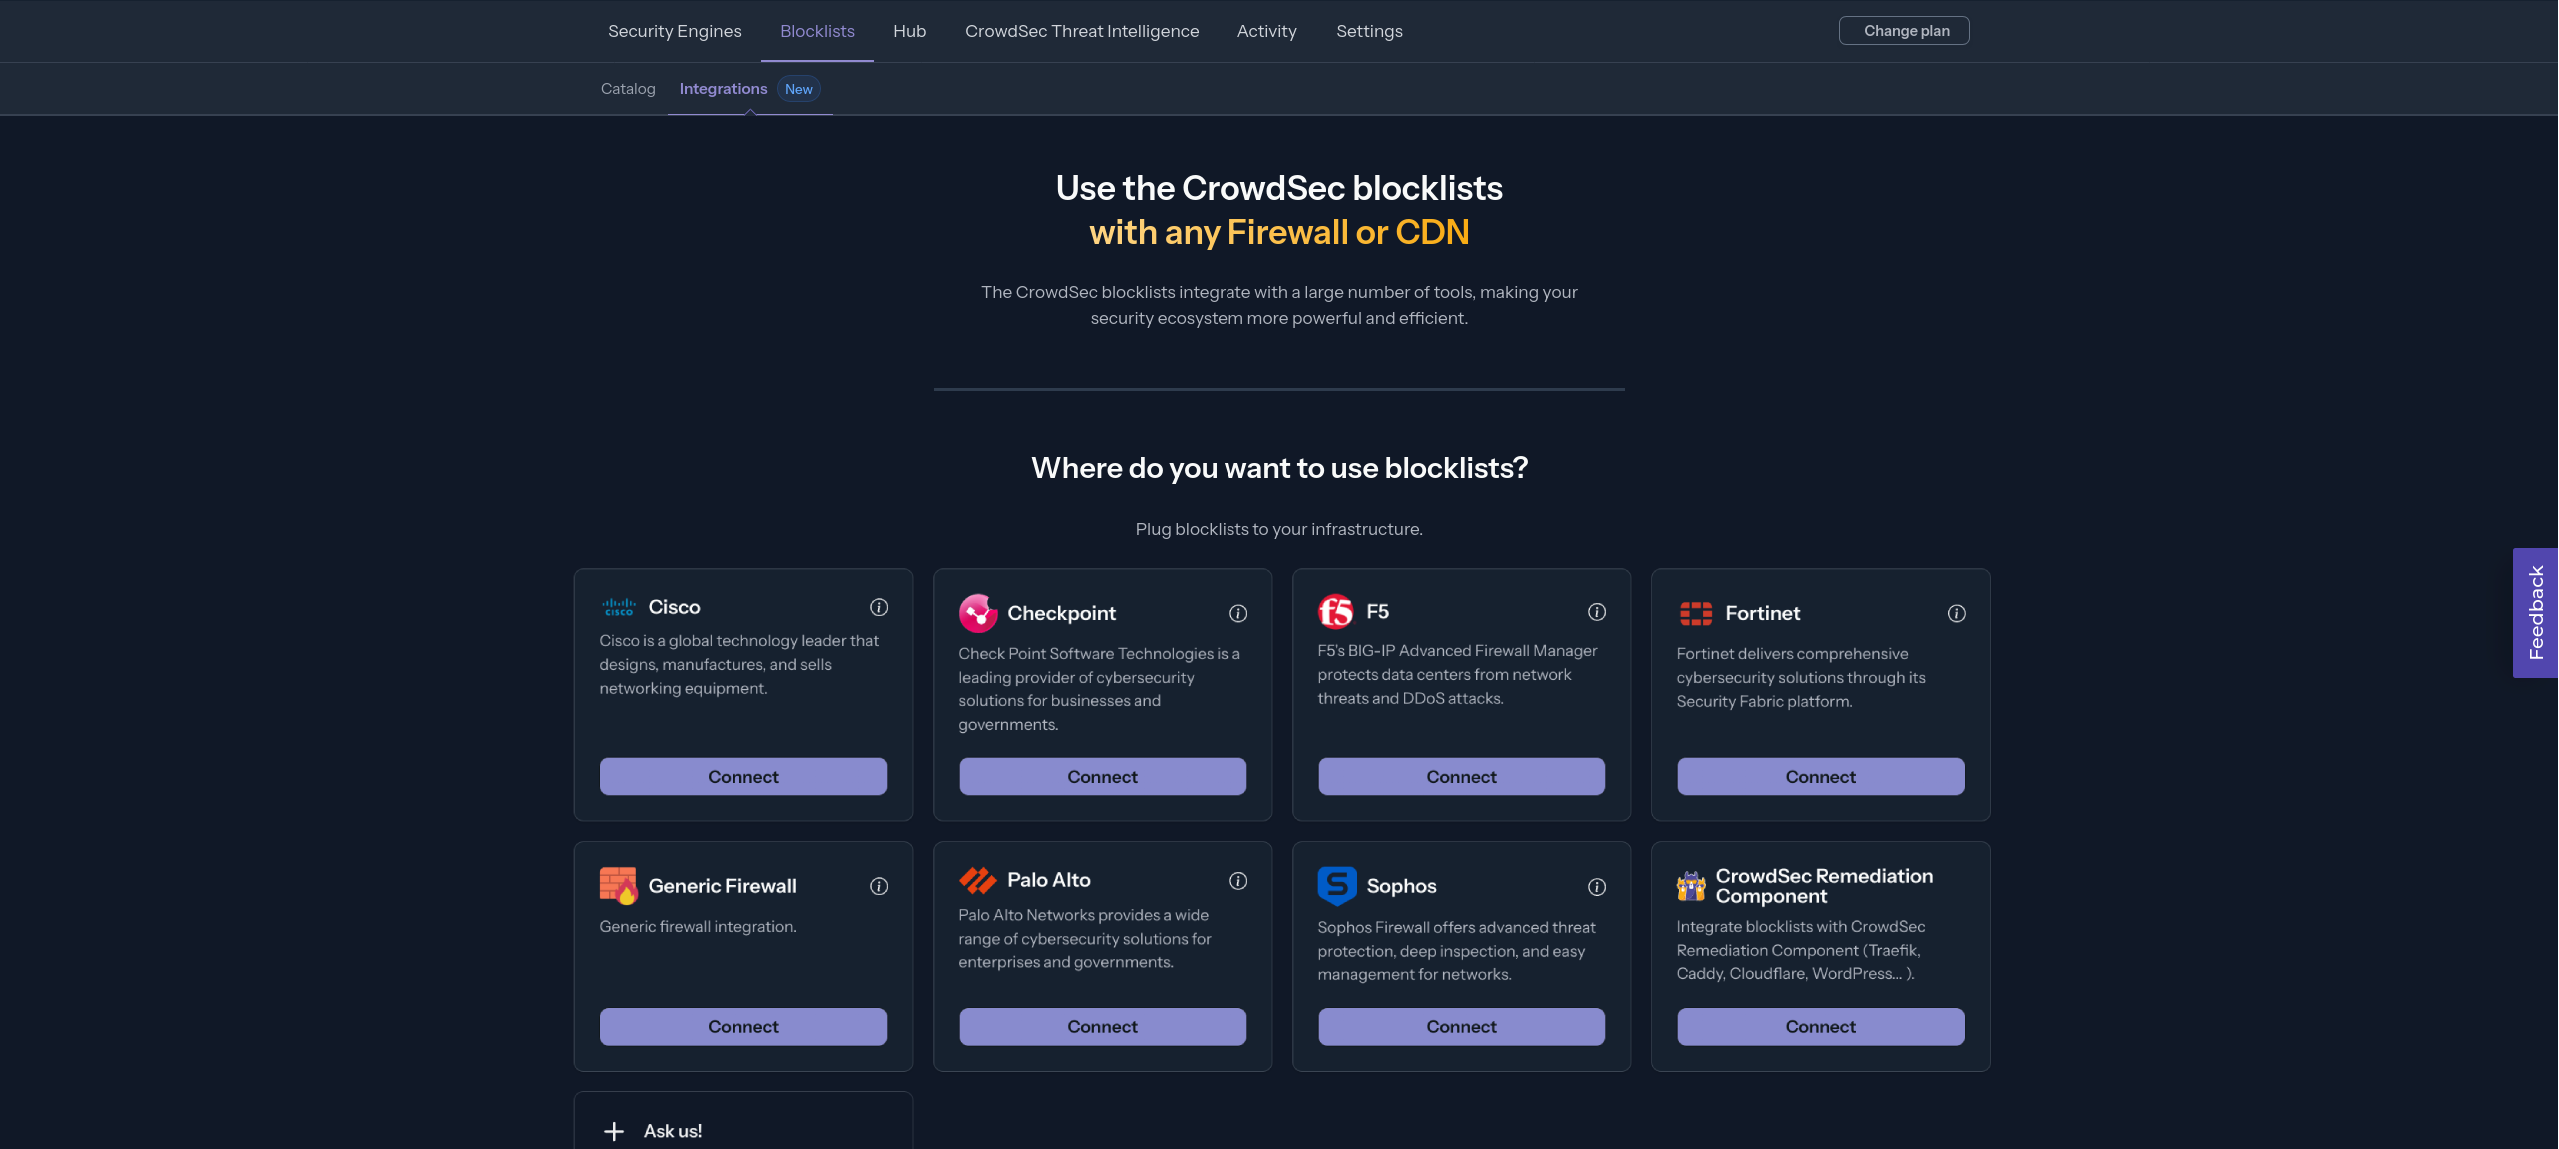Click the Checkpoint info icon
The image size is (2559, 1149).
[x=1237, y=612]
